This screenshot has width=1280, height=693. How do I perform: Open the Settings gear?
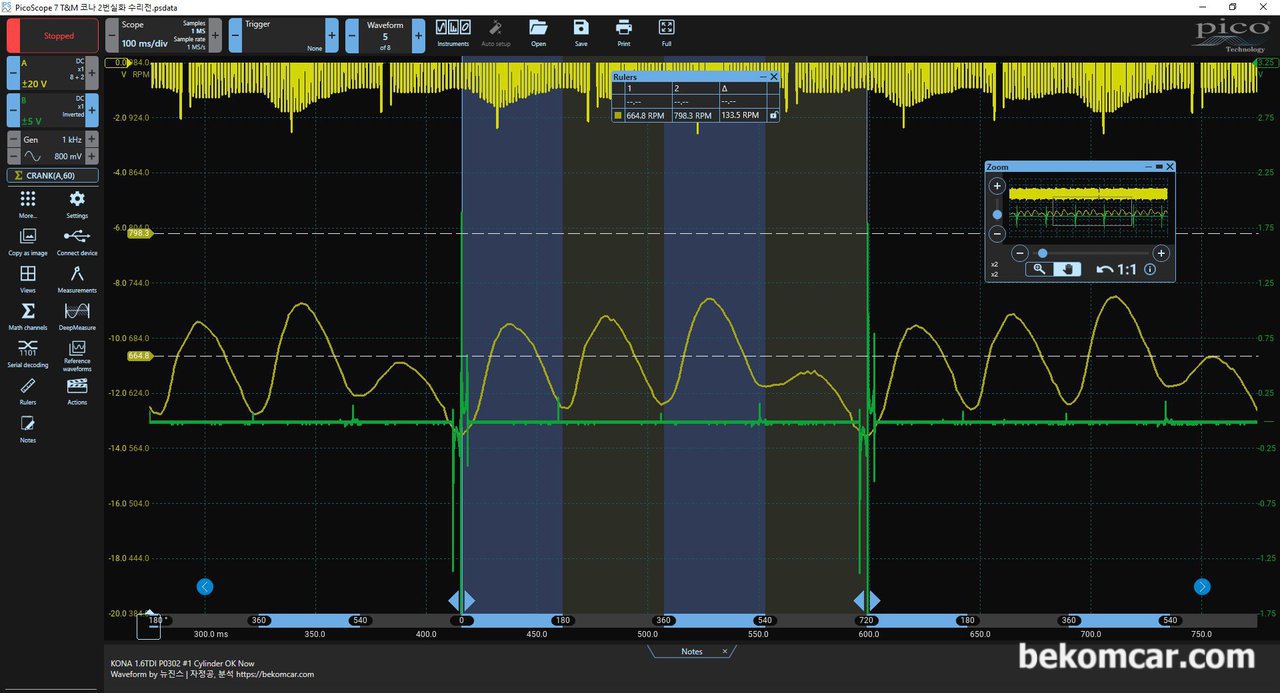[x=77, y=204]
